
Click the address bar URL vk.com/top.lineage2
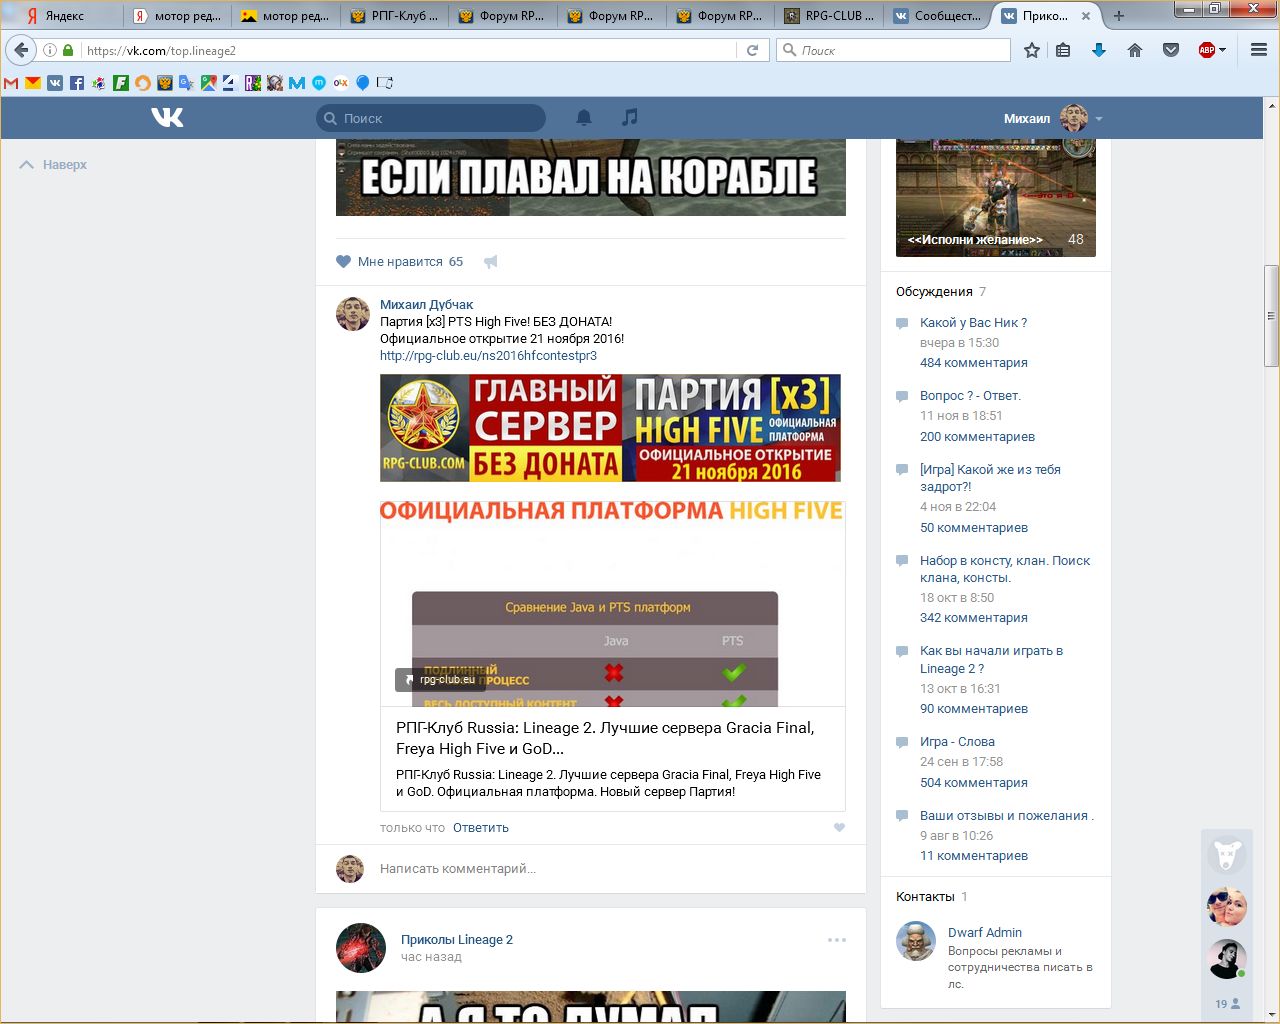tap(161, 50)
